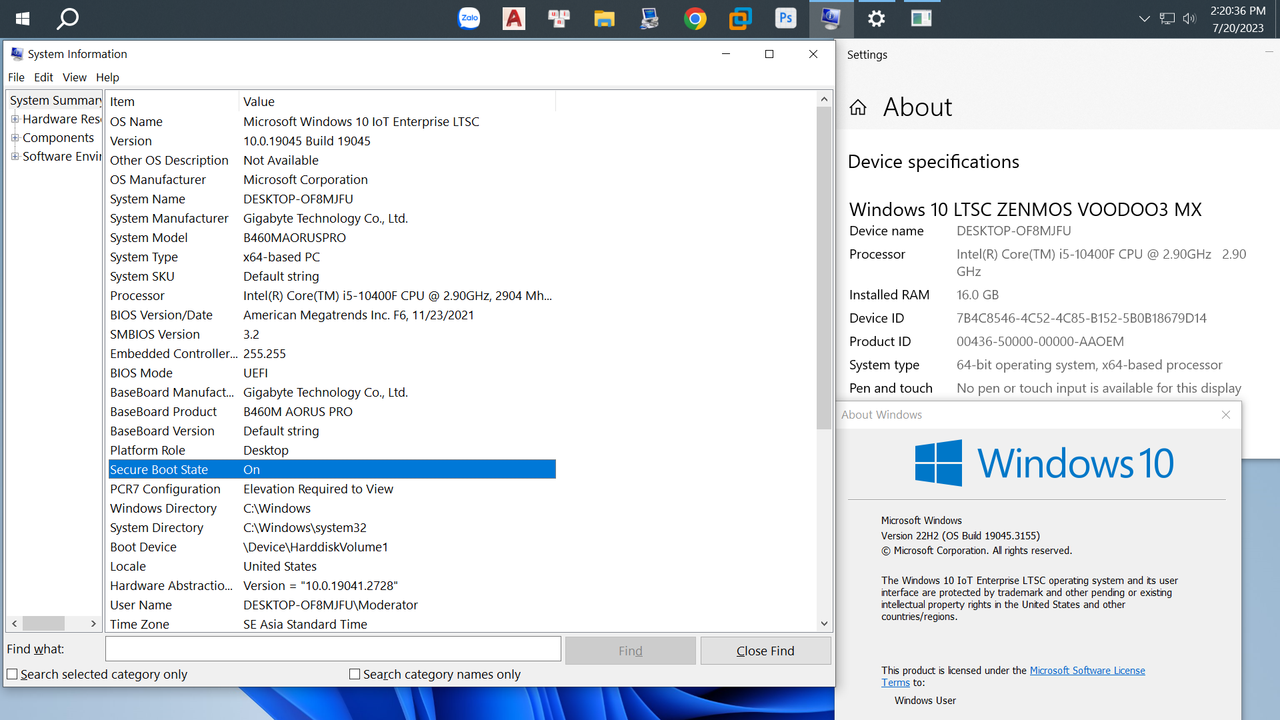
Task: Expand the Software Environment tree node
Action: [14, 156]
